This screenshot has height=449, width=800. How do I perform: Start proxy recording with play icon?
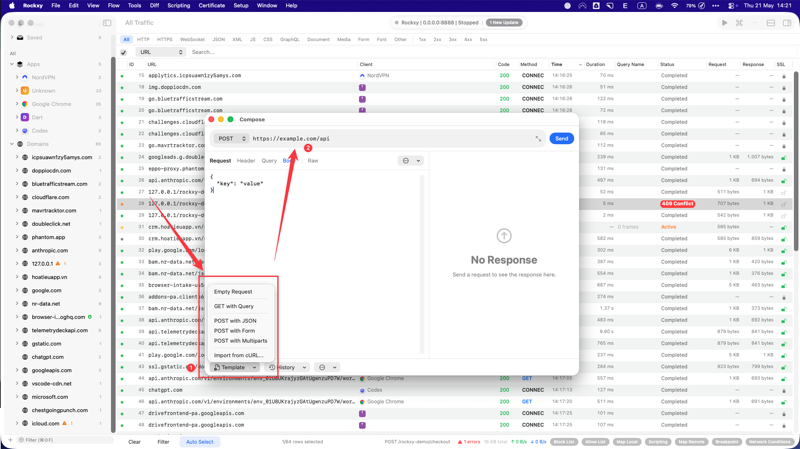[724, 23]
